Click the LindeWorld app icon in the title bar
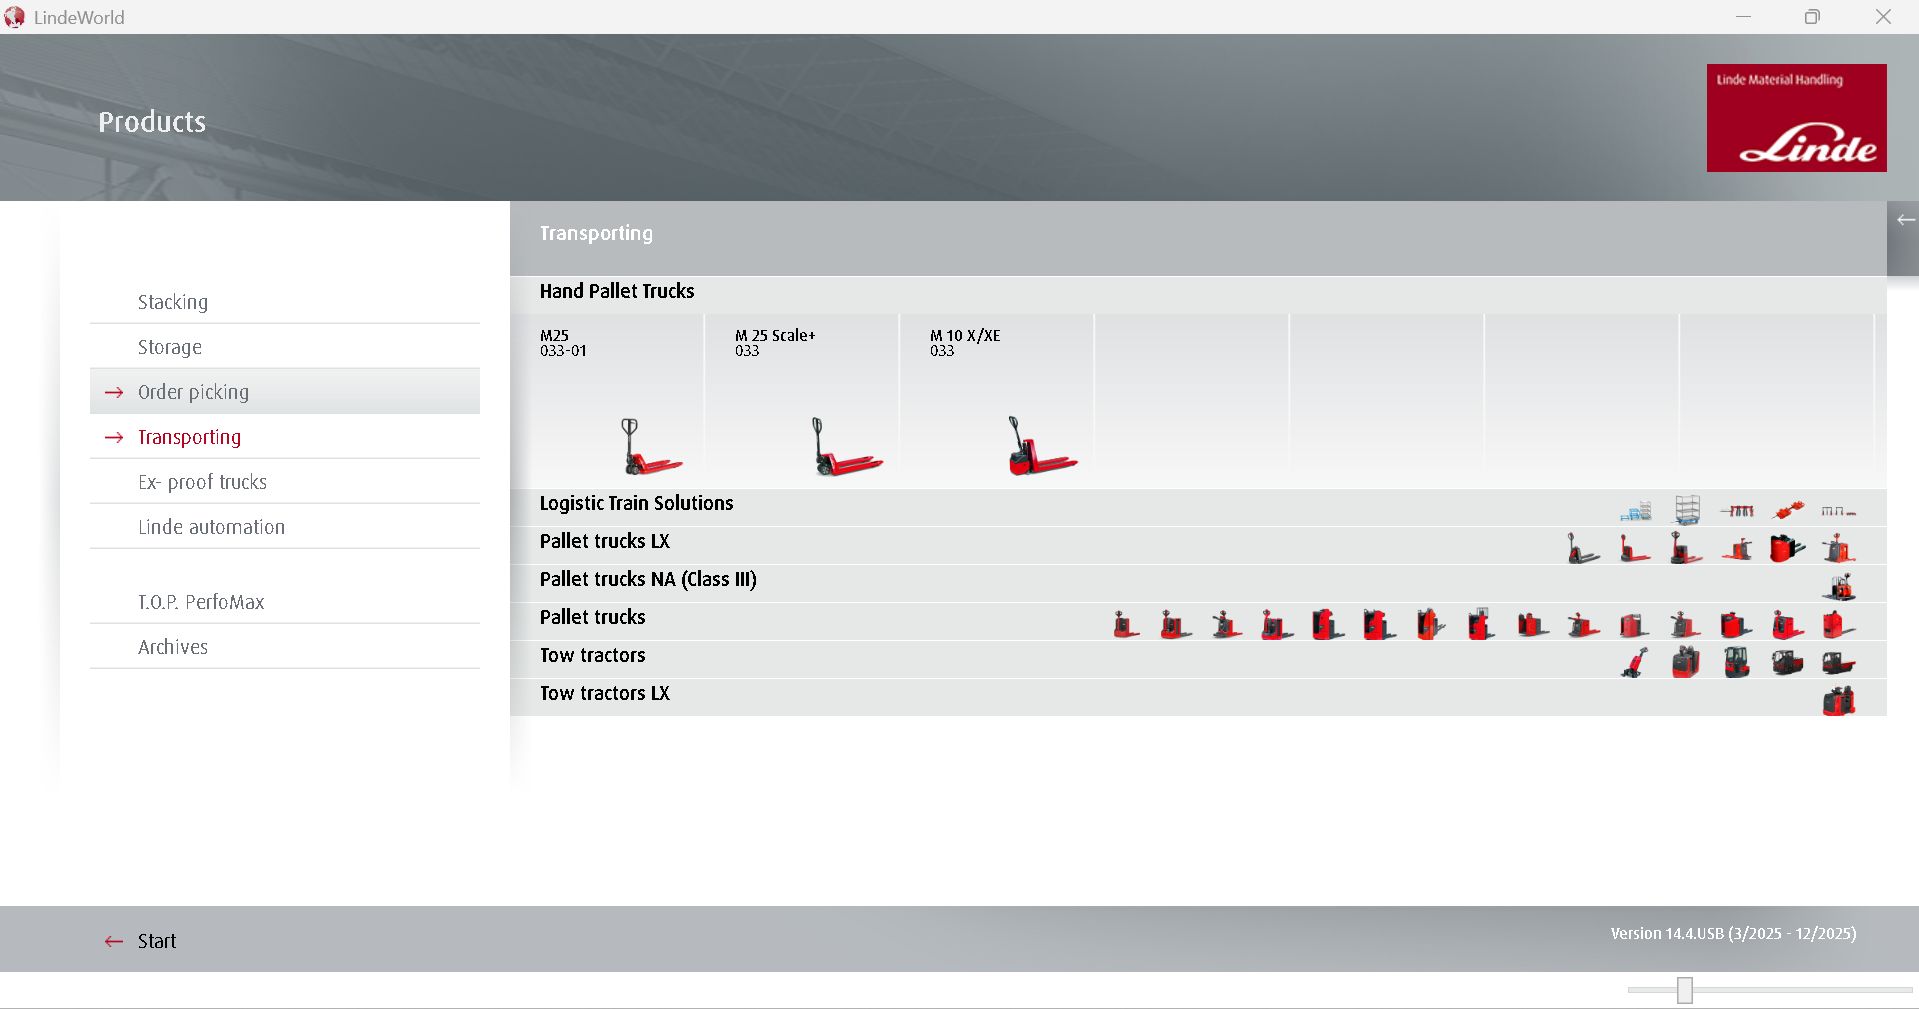This screenshot has width=1919, height=1009. click(x=15, y=17)
